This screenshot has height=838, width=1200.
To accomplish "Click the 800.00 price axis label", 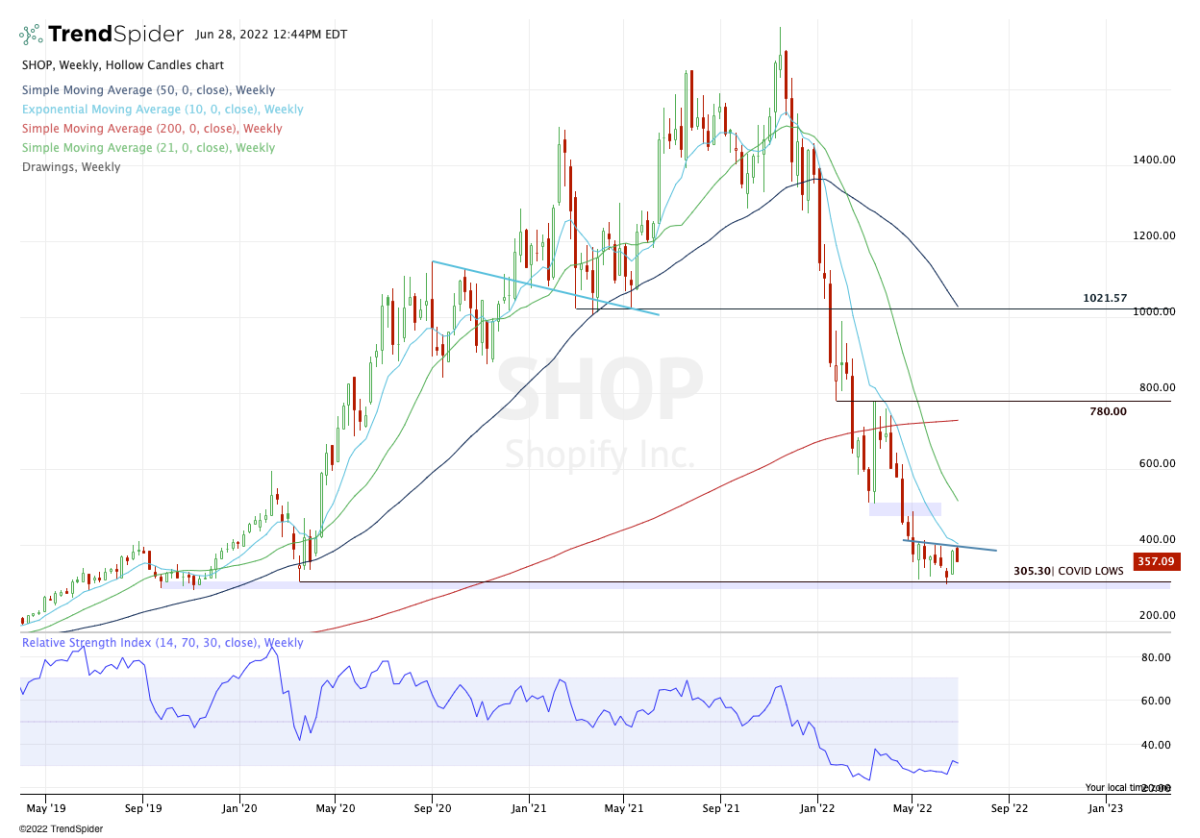I will point(1157,388).
